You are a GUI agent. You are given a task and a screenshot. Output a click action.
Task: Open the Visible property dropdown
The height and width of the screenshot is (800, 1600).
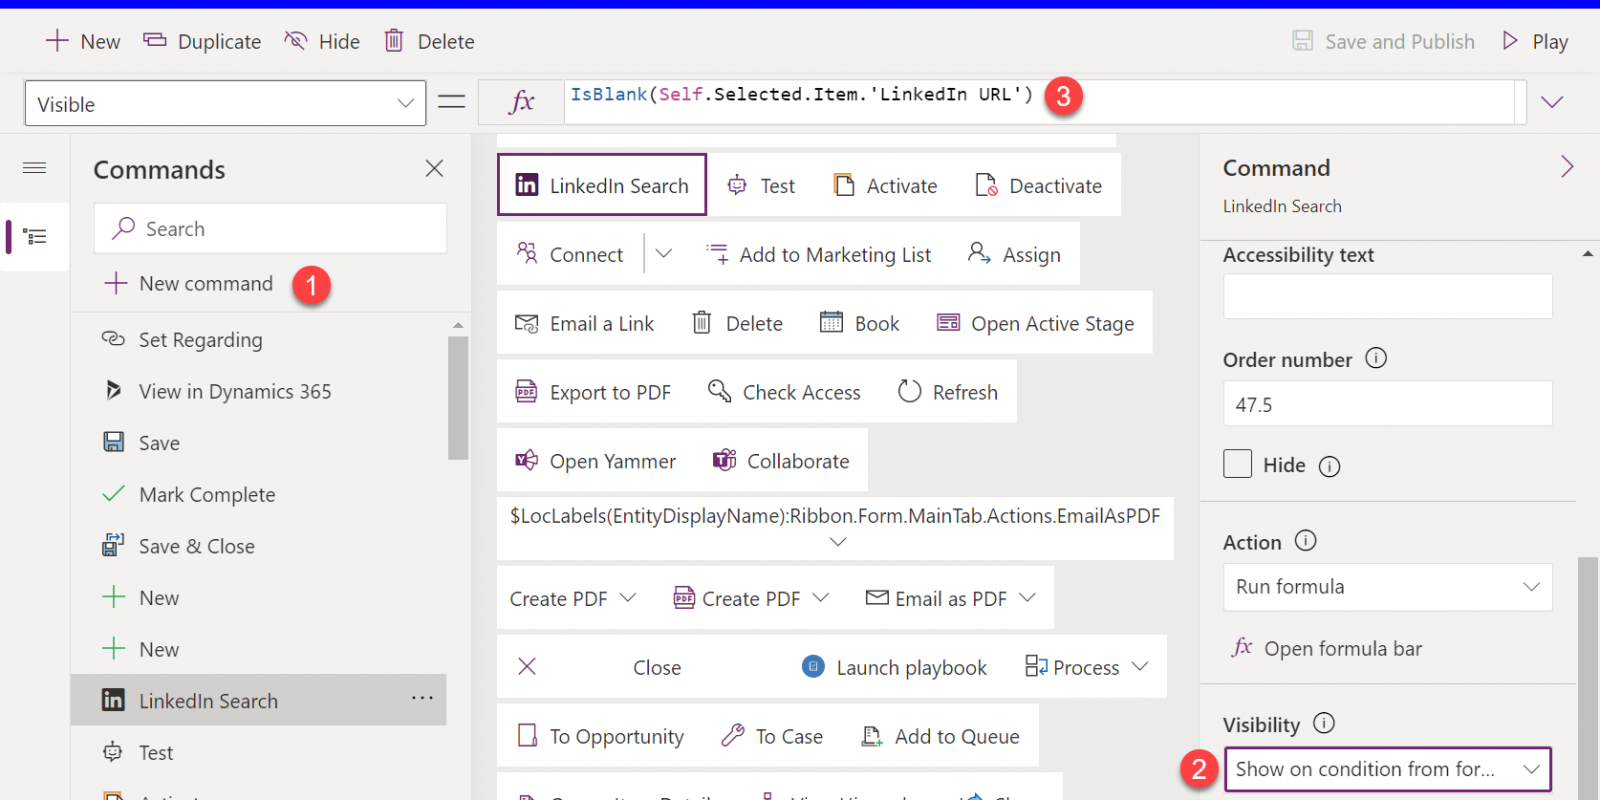[x=225, y=103]
